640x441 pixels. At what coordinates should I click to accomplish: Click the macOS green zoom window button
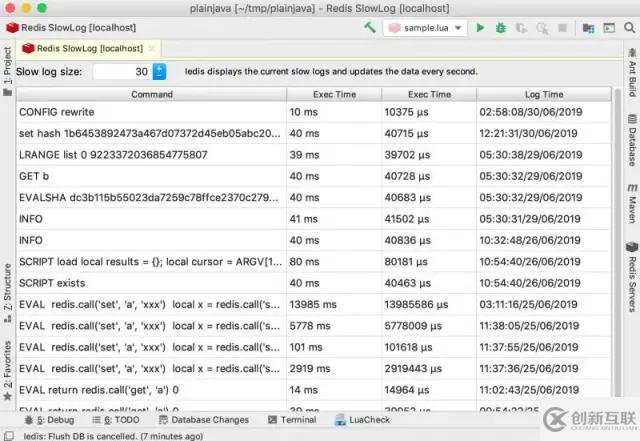pyautogui.click(x=42, y=8)
